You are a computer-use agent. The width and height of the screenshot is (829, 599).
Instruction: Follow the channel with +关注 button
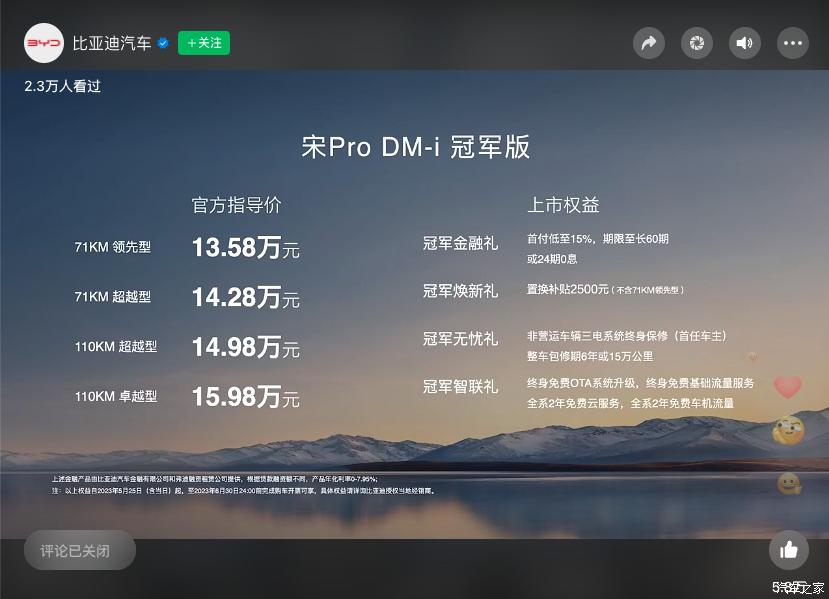coord(204,43)
